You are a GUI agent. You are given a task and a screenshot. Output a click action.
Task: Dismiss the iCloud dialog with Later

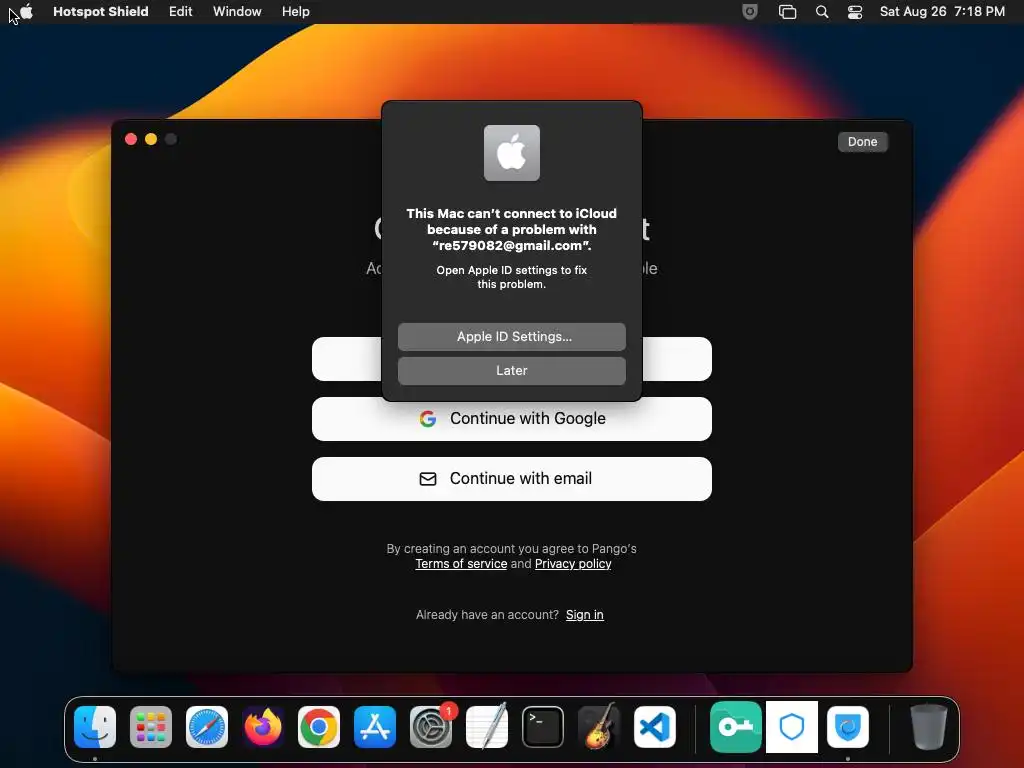[511, 370]
